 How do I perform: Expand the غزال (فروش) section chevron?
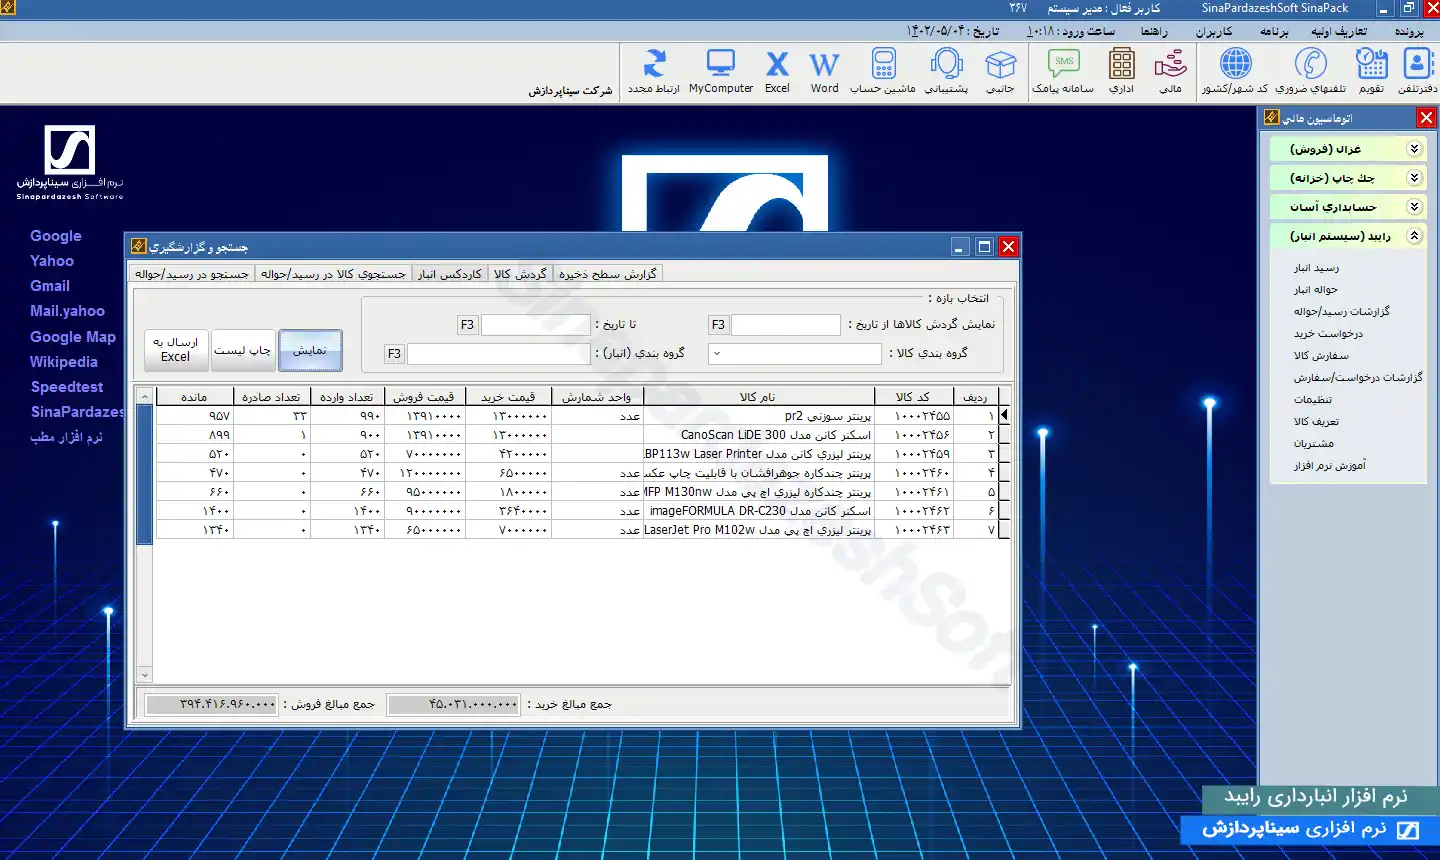[1414, 149]
